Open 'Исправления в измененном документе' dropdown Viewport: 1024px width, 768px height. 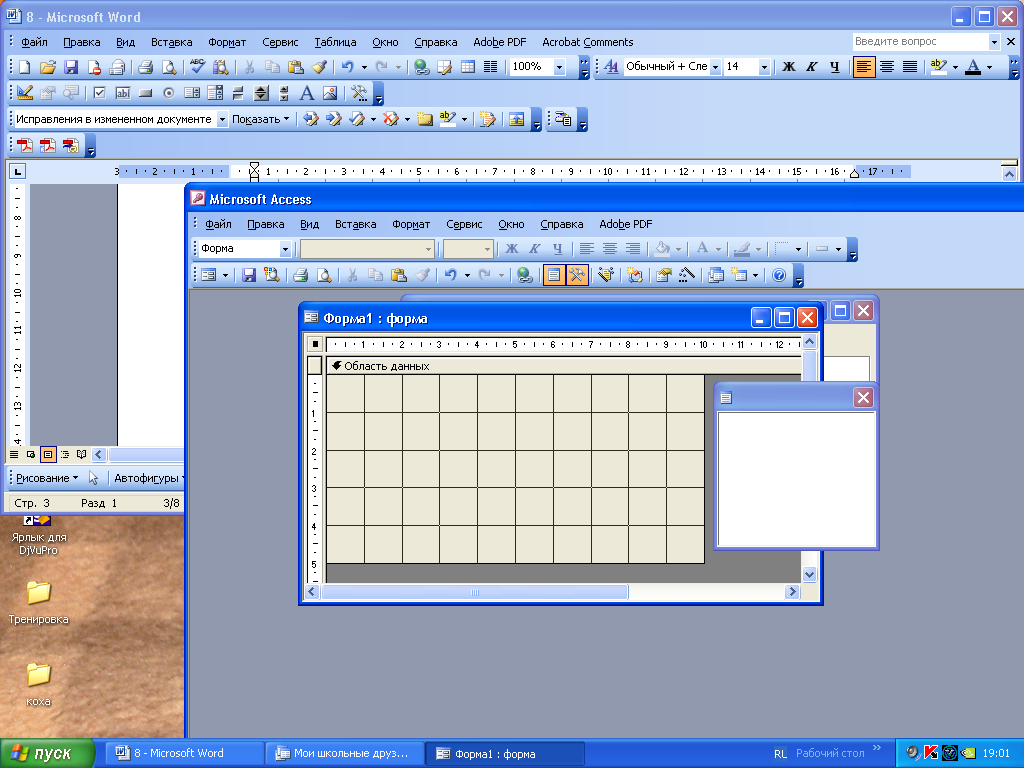[x=222, y=119]
